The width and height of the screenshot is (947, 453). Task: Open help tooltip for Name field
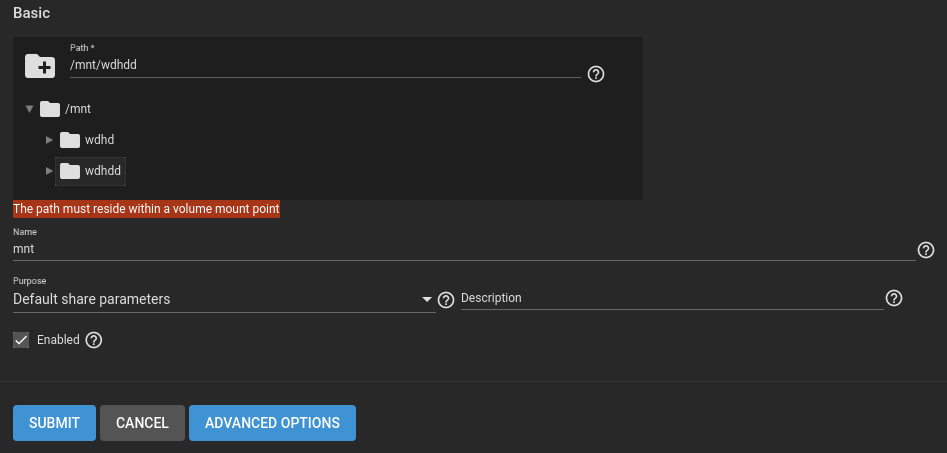click(926, 250)
